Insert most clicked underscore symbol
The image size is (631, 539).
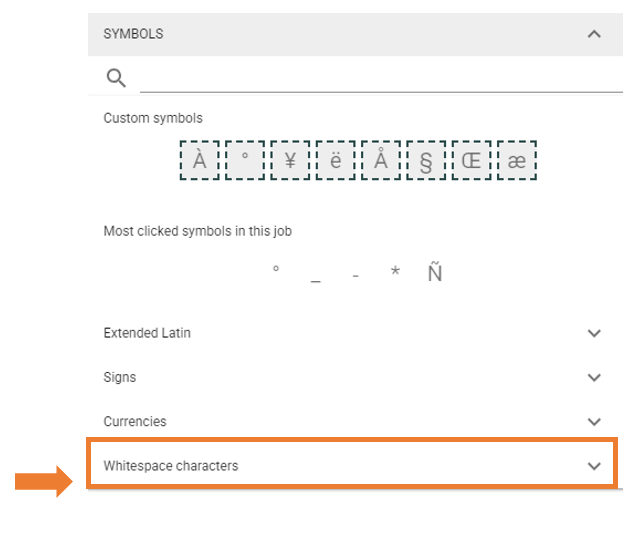click(x=316, y=274)
